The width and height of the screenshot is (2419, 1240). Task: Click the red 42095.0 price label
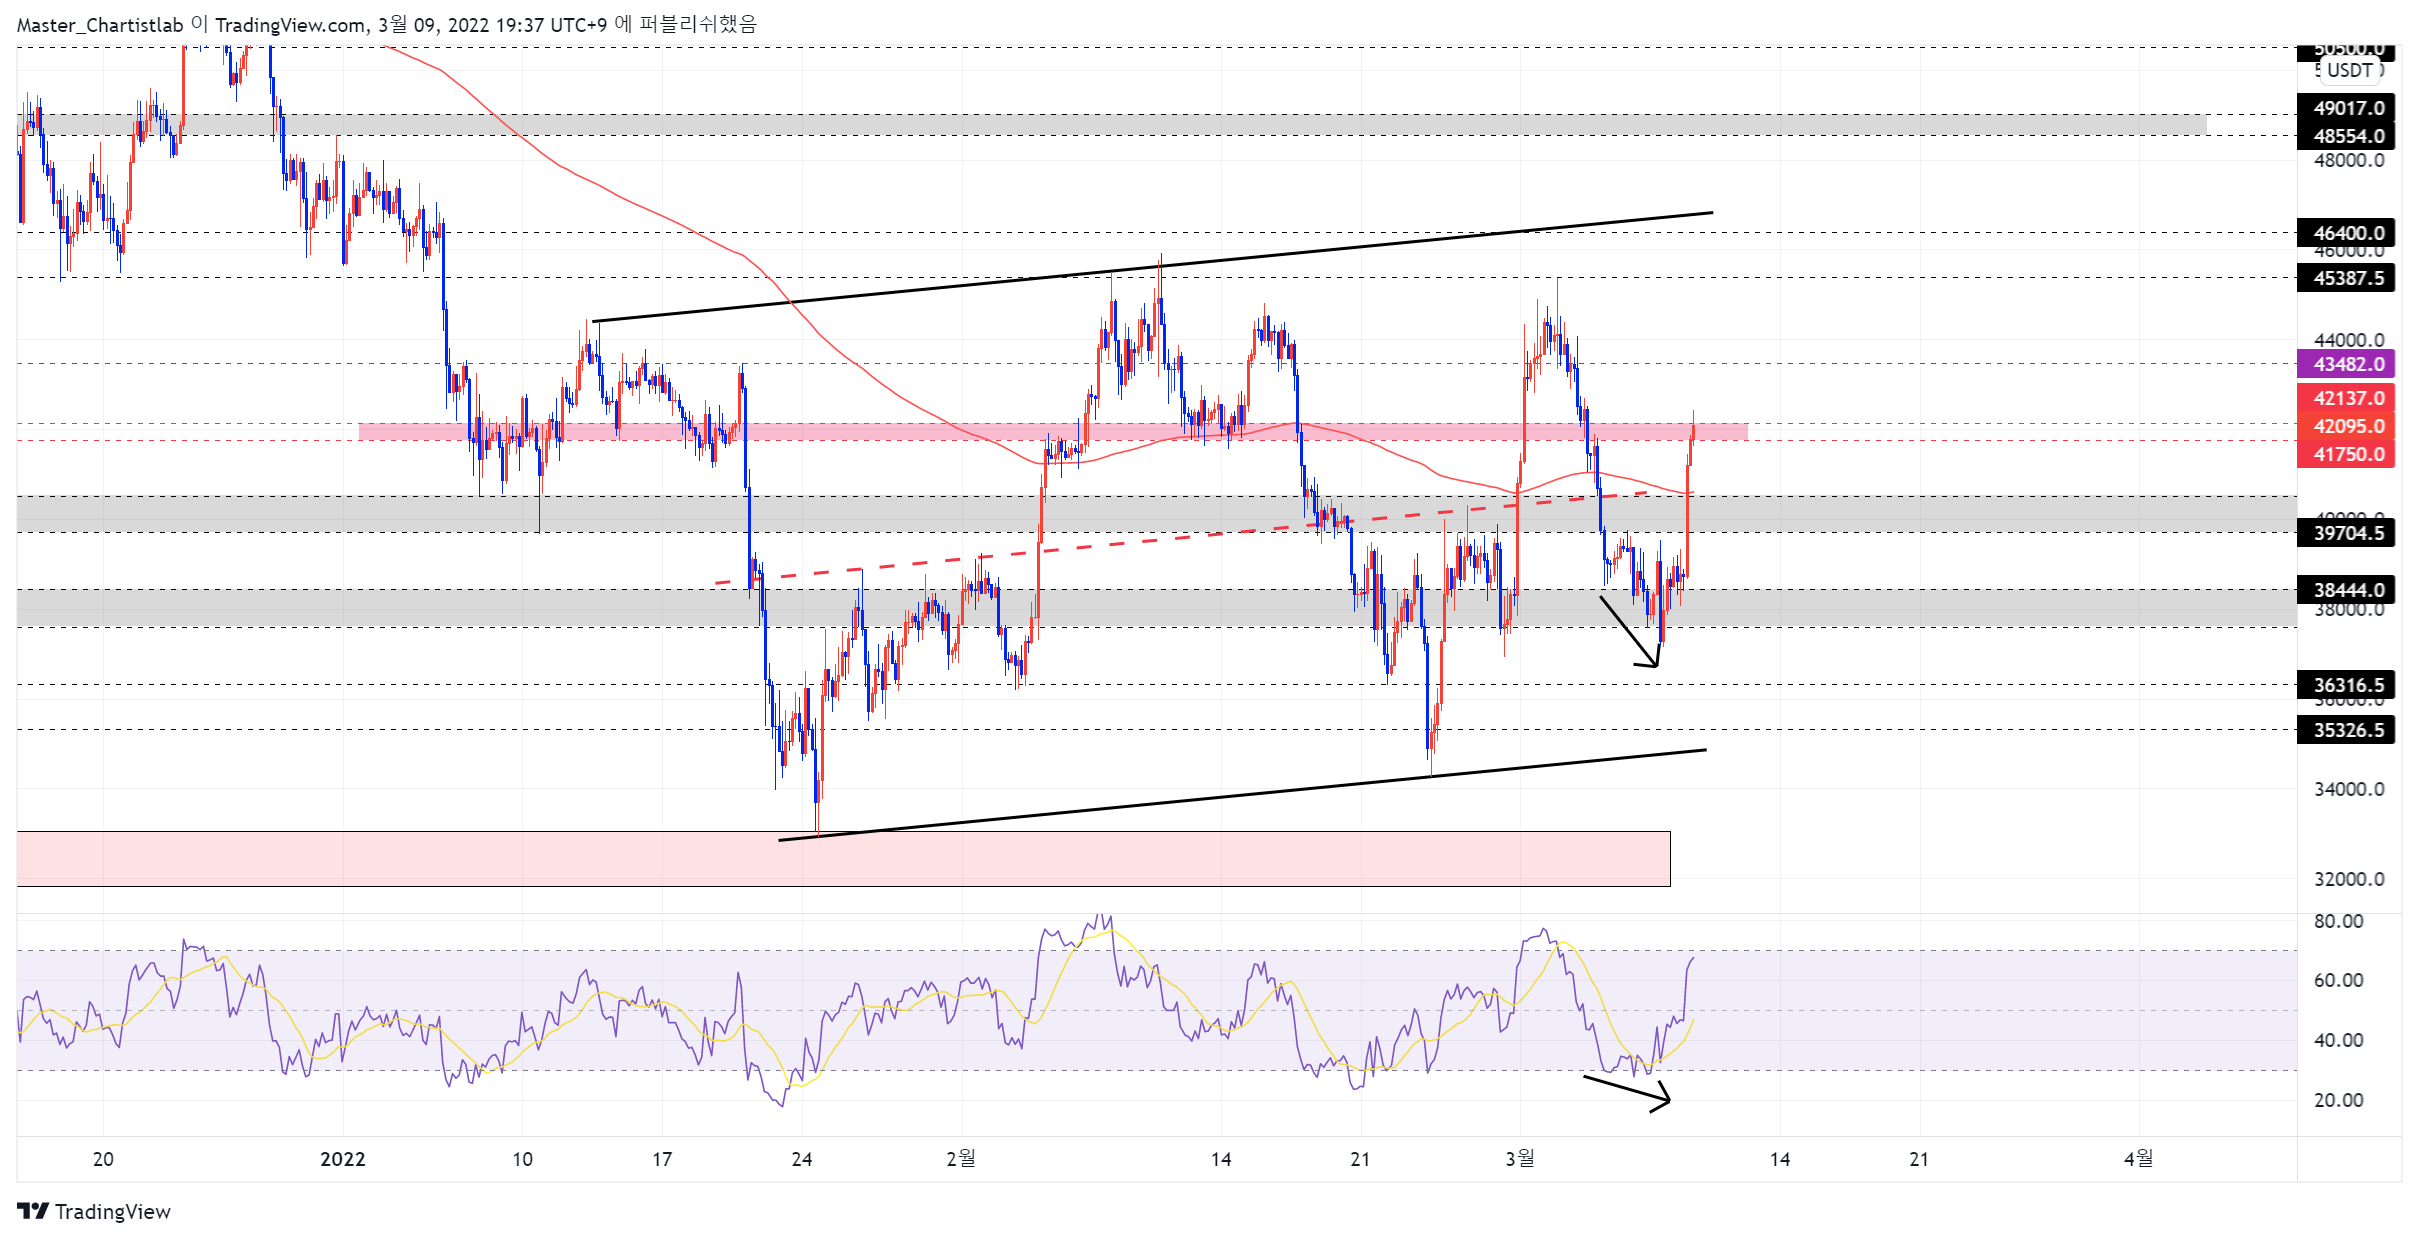point(2346,426)
